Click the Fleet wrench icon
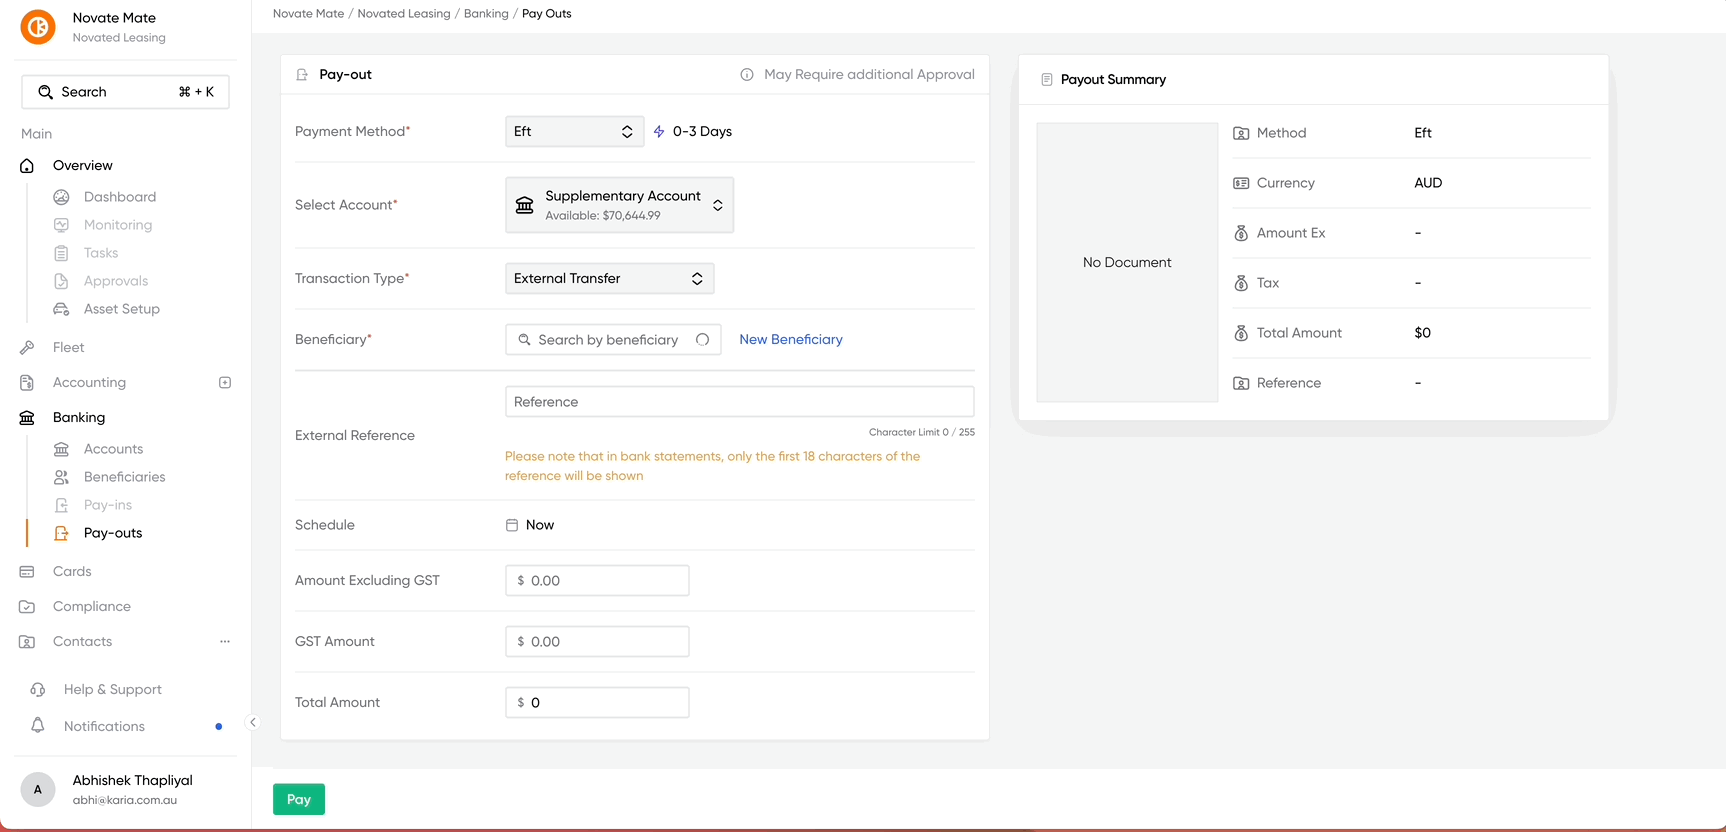Viewport: 1726px width, 832px height. coord(27,348)
